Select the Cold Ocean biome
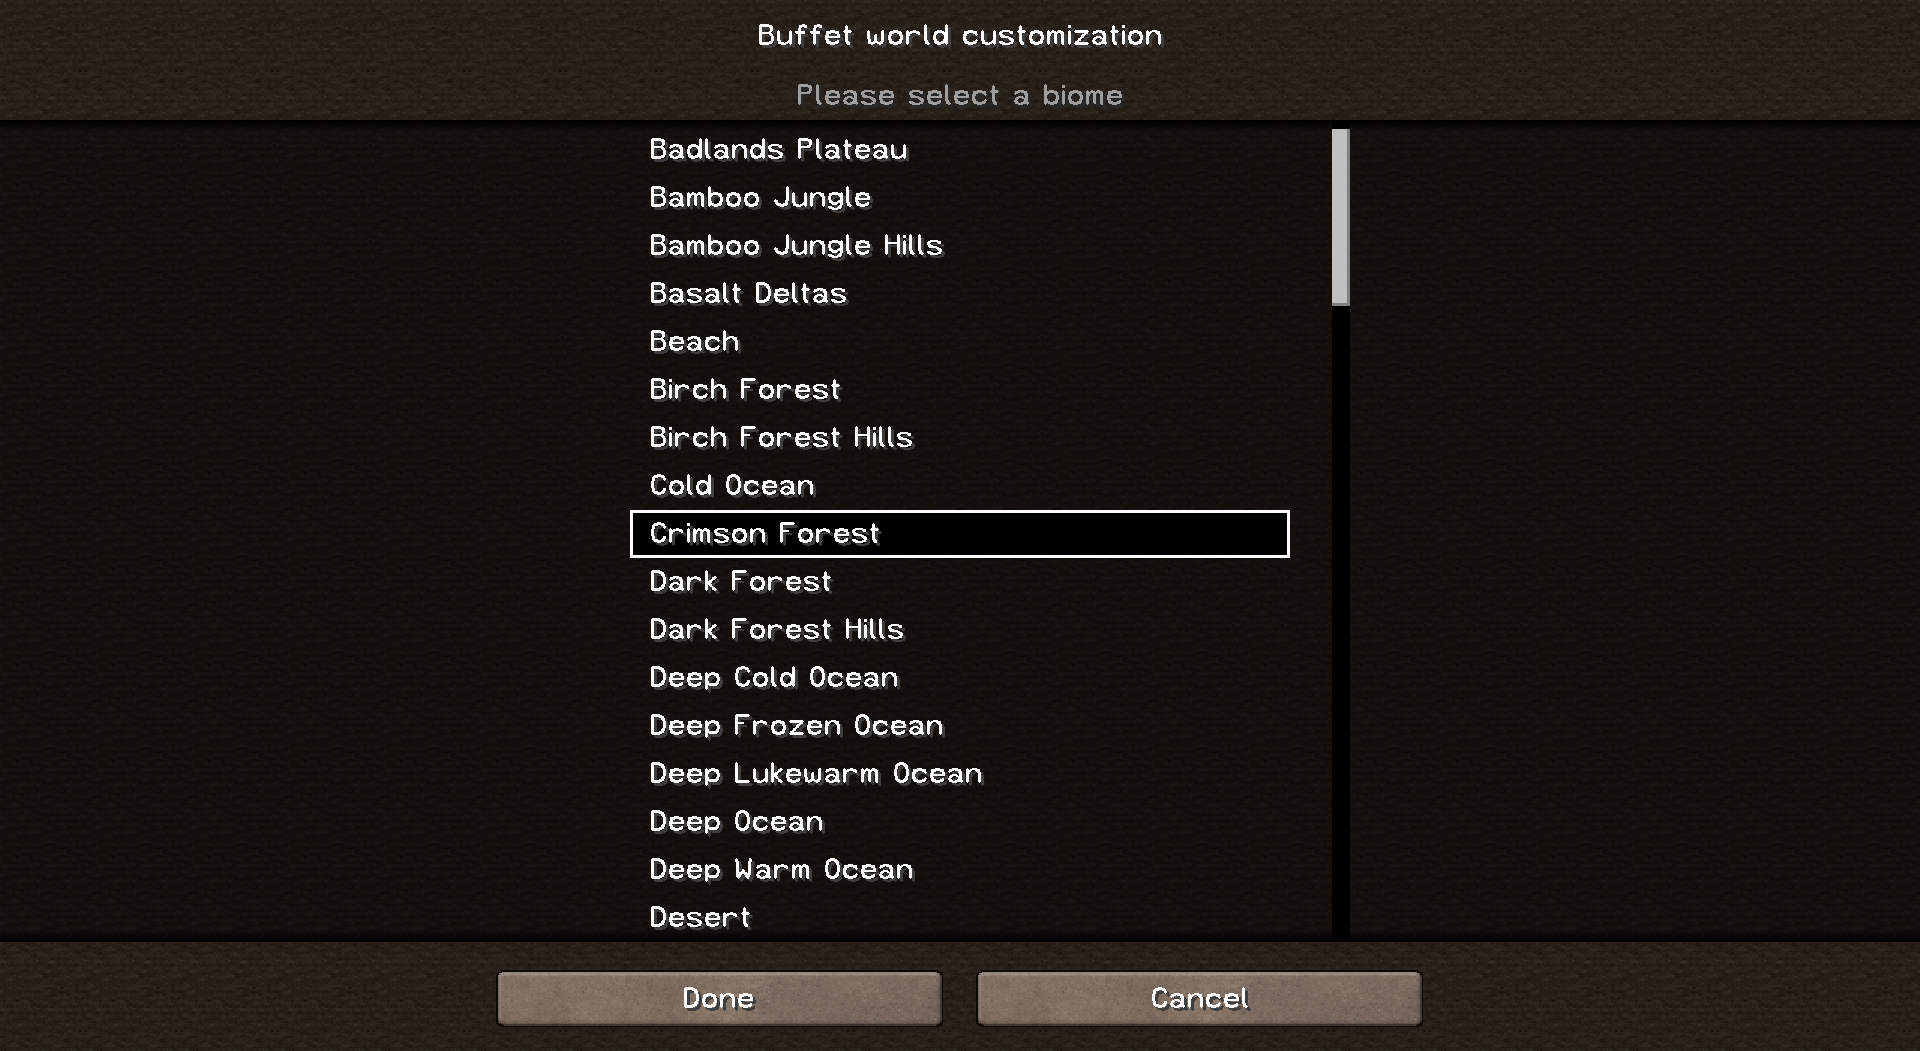 pos(731,486)
